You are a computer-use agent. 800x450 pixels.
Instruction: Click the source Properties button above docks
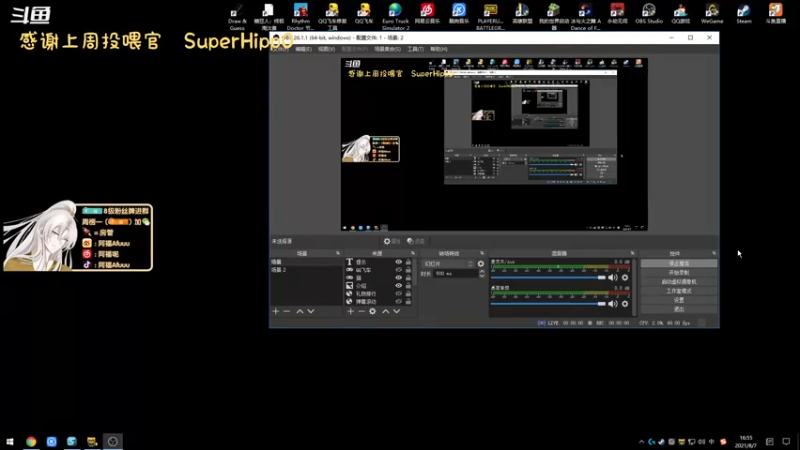(392, 241)
